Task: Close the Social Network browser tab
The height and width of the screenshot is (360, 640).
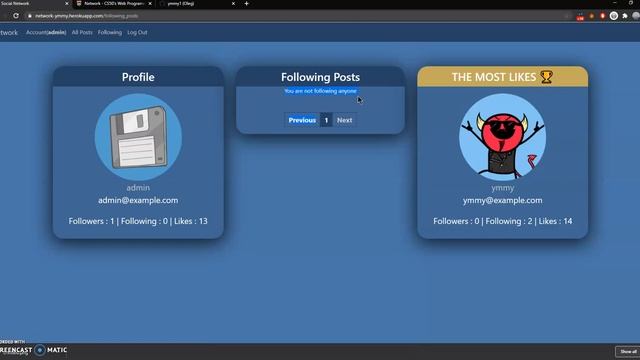Action: (67, 4)
